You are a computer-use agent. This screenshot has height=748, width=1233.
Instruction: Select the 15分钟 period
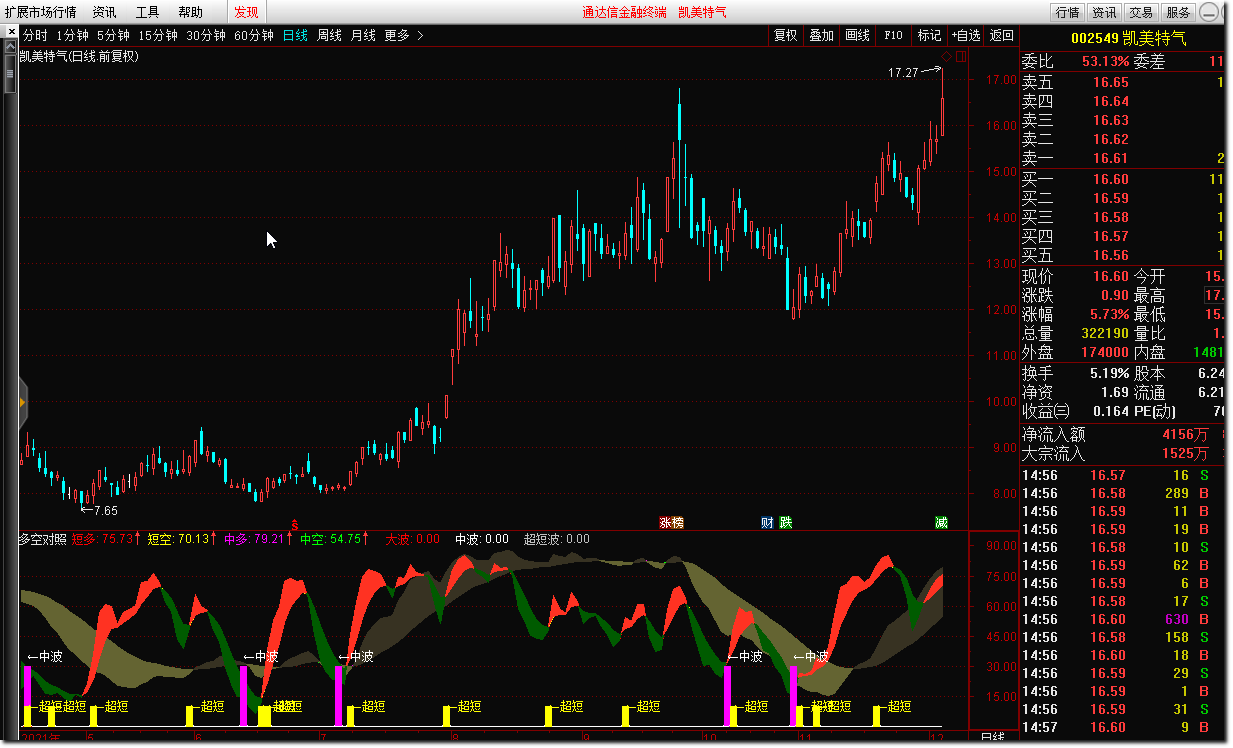point(158,35)
